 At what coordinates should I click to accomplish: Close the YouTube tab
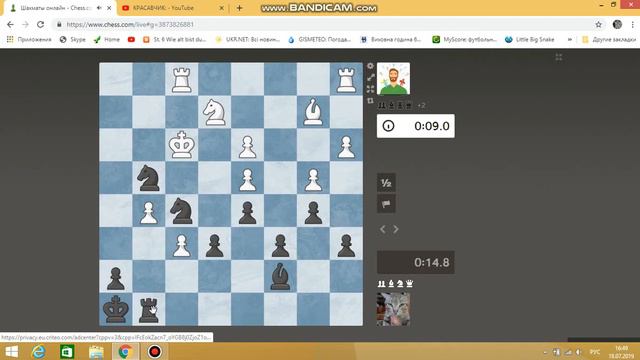point(222,8)
